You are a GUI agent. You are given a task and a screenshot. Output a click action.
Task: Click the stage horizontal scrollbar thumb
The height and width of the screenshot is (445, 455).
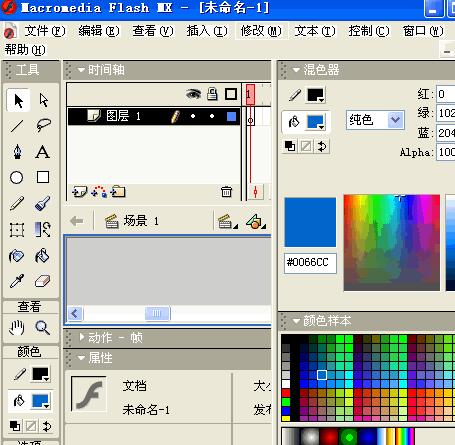click(x=157, y=314)
